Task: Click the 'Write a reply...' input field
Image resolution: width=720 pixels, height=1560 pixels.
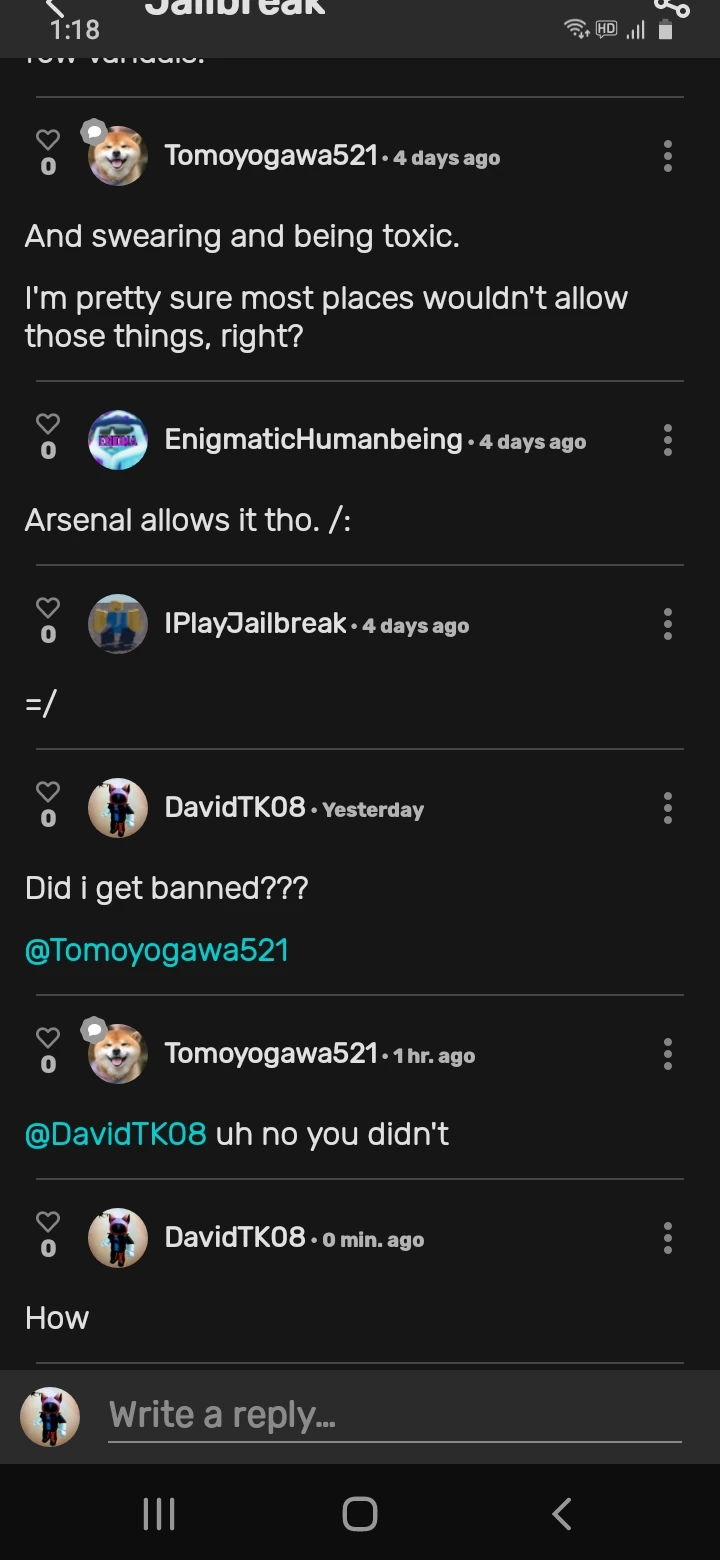Action: click(394, 1415)
